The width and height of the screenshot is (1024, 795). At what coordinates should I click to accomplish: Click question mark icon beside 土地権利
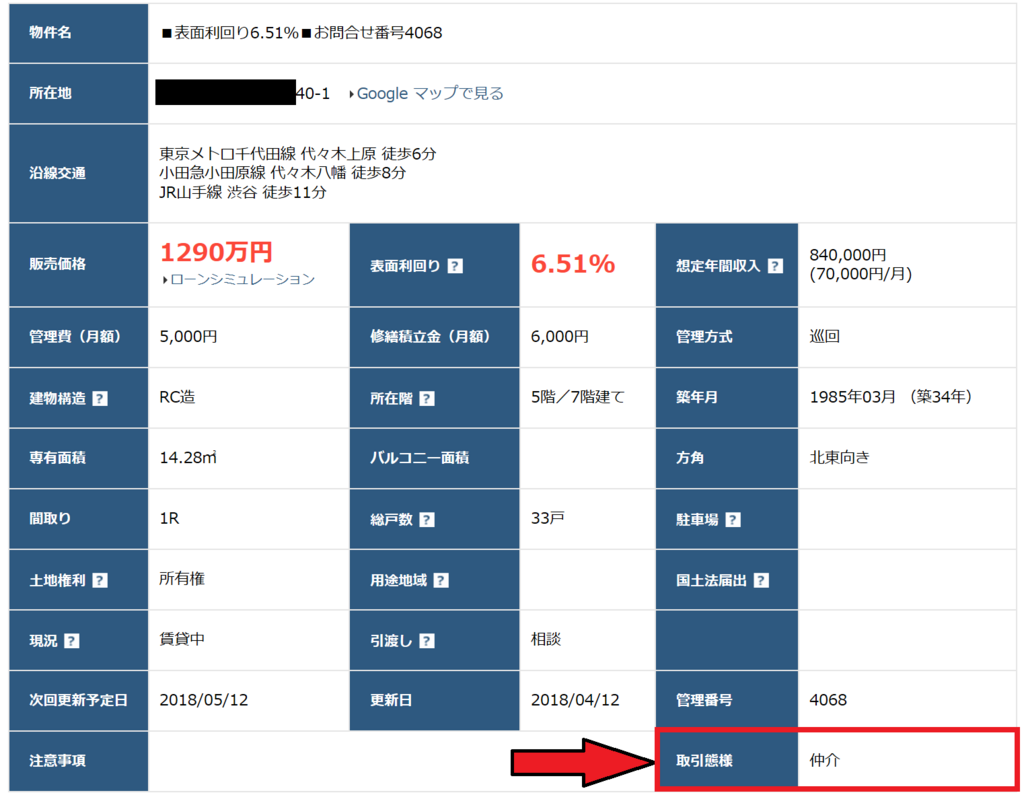tap(99, 580)
